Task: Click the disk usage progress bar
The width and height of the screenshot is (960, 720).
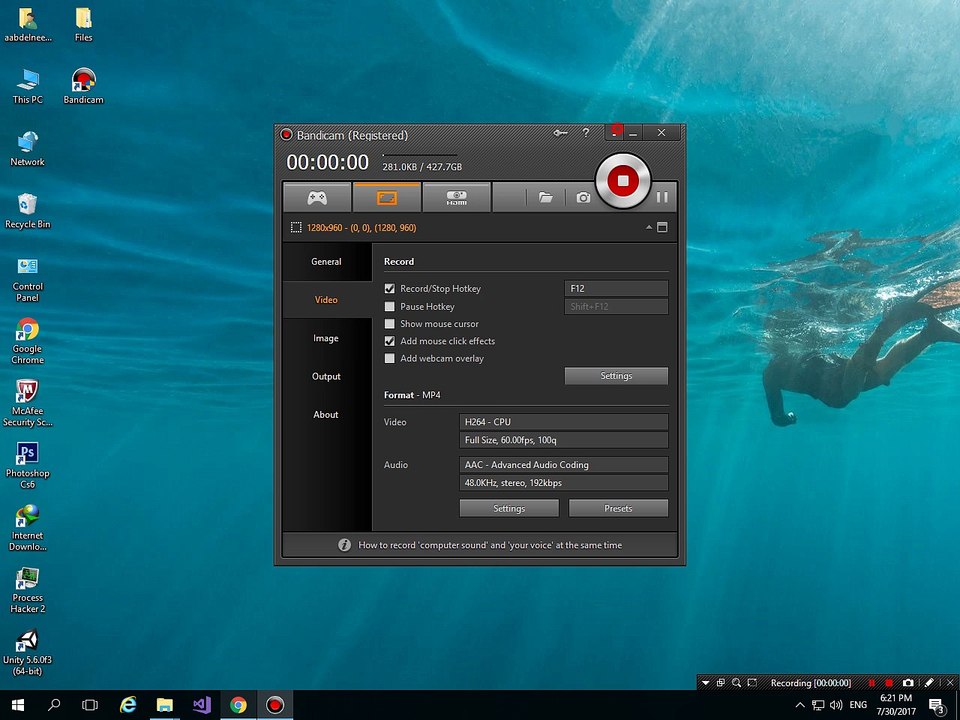Action: click(420, 155)
